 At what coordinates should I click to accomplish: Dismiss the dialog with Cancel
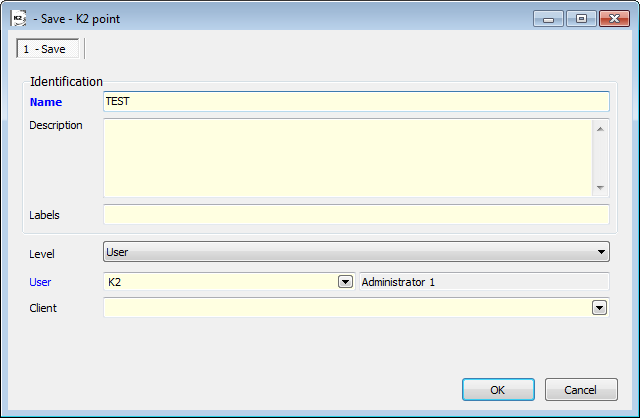pyautogui.click(x=581, y=389)
